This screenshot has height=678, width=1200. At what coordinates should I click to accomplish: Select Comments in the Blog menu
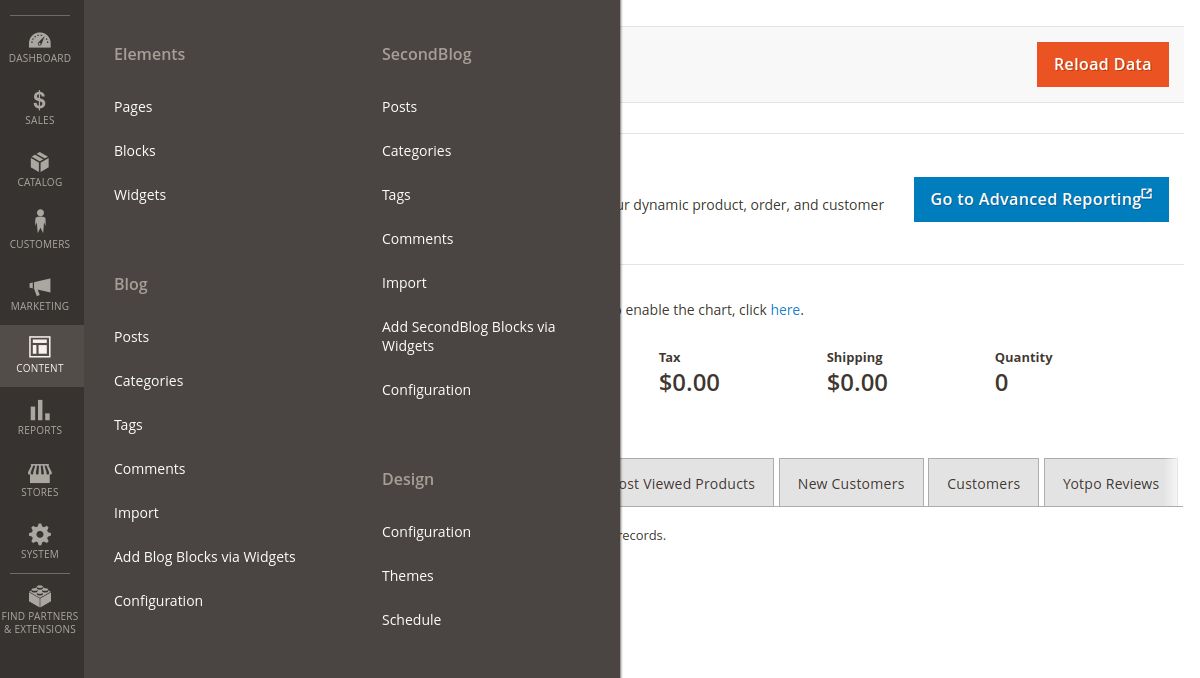(149, 468)
